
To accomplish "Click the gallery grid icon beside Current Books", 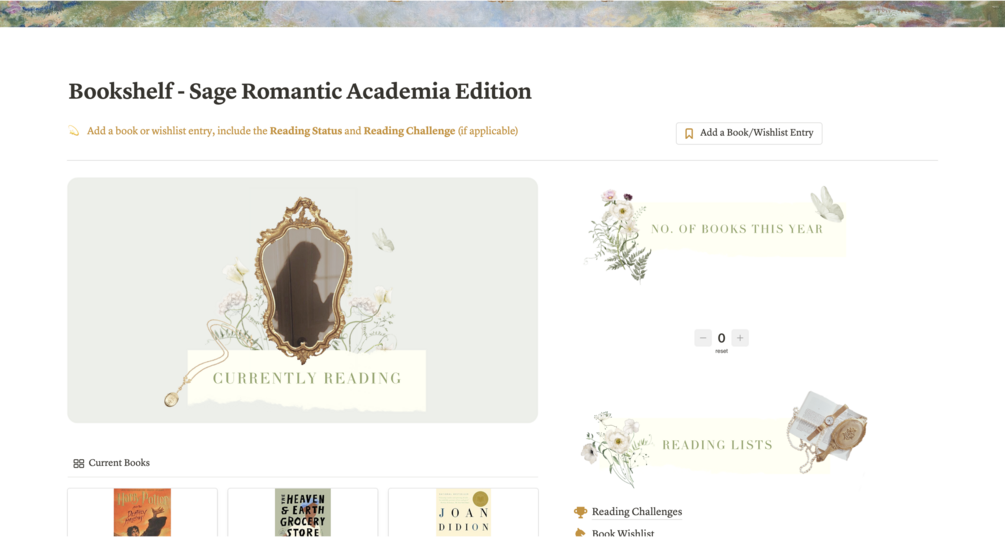I will point(78,464).
